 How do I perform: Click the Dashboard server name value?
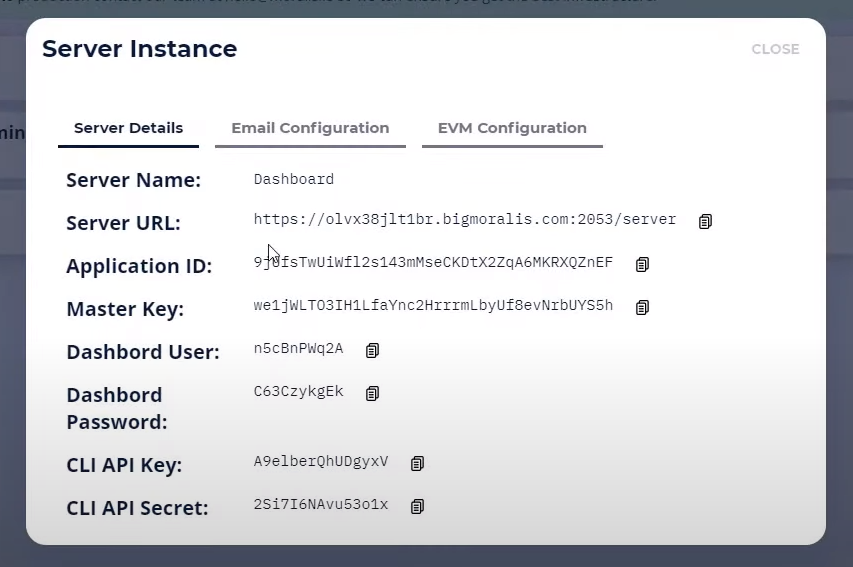pyautogui.click(x=294, y=179)
